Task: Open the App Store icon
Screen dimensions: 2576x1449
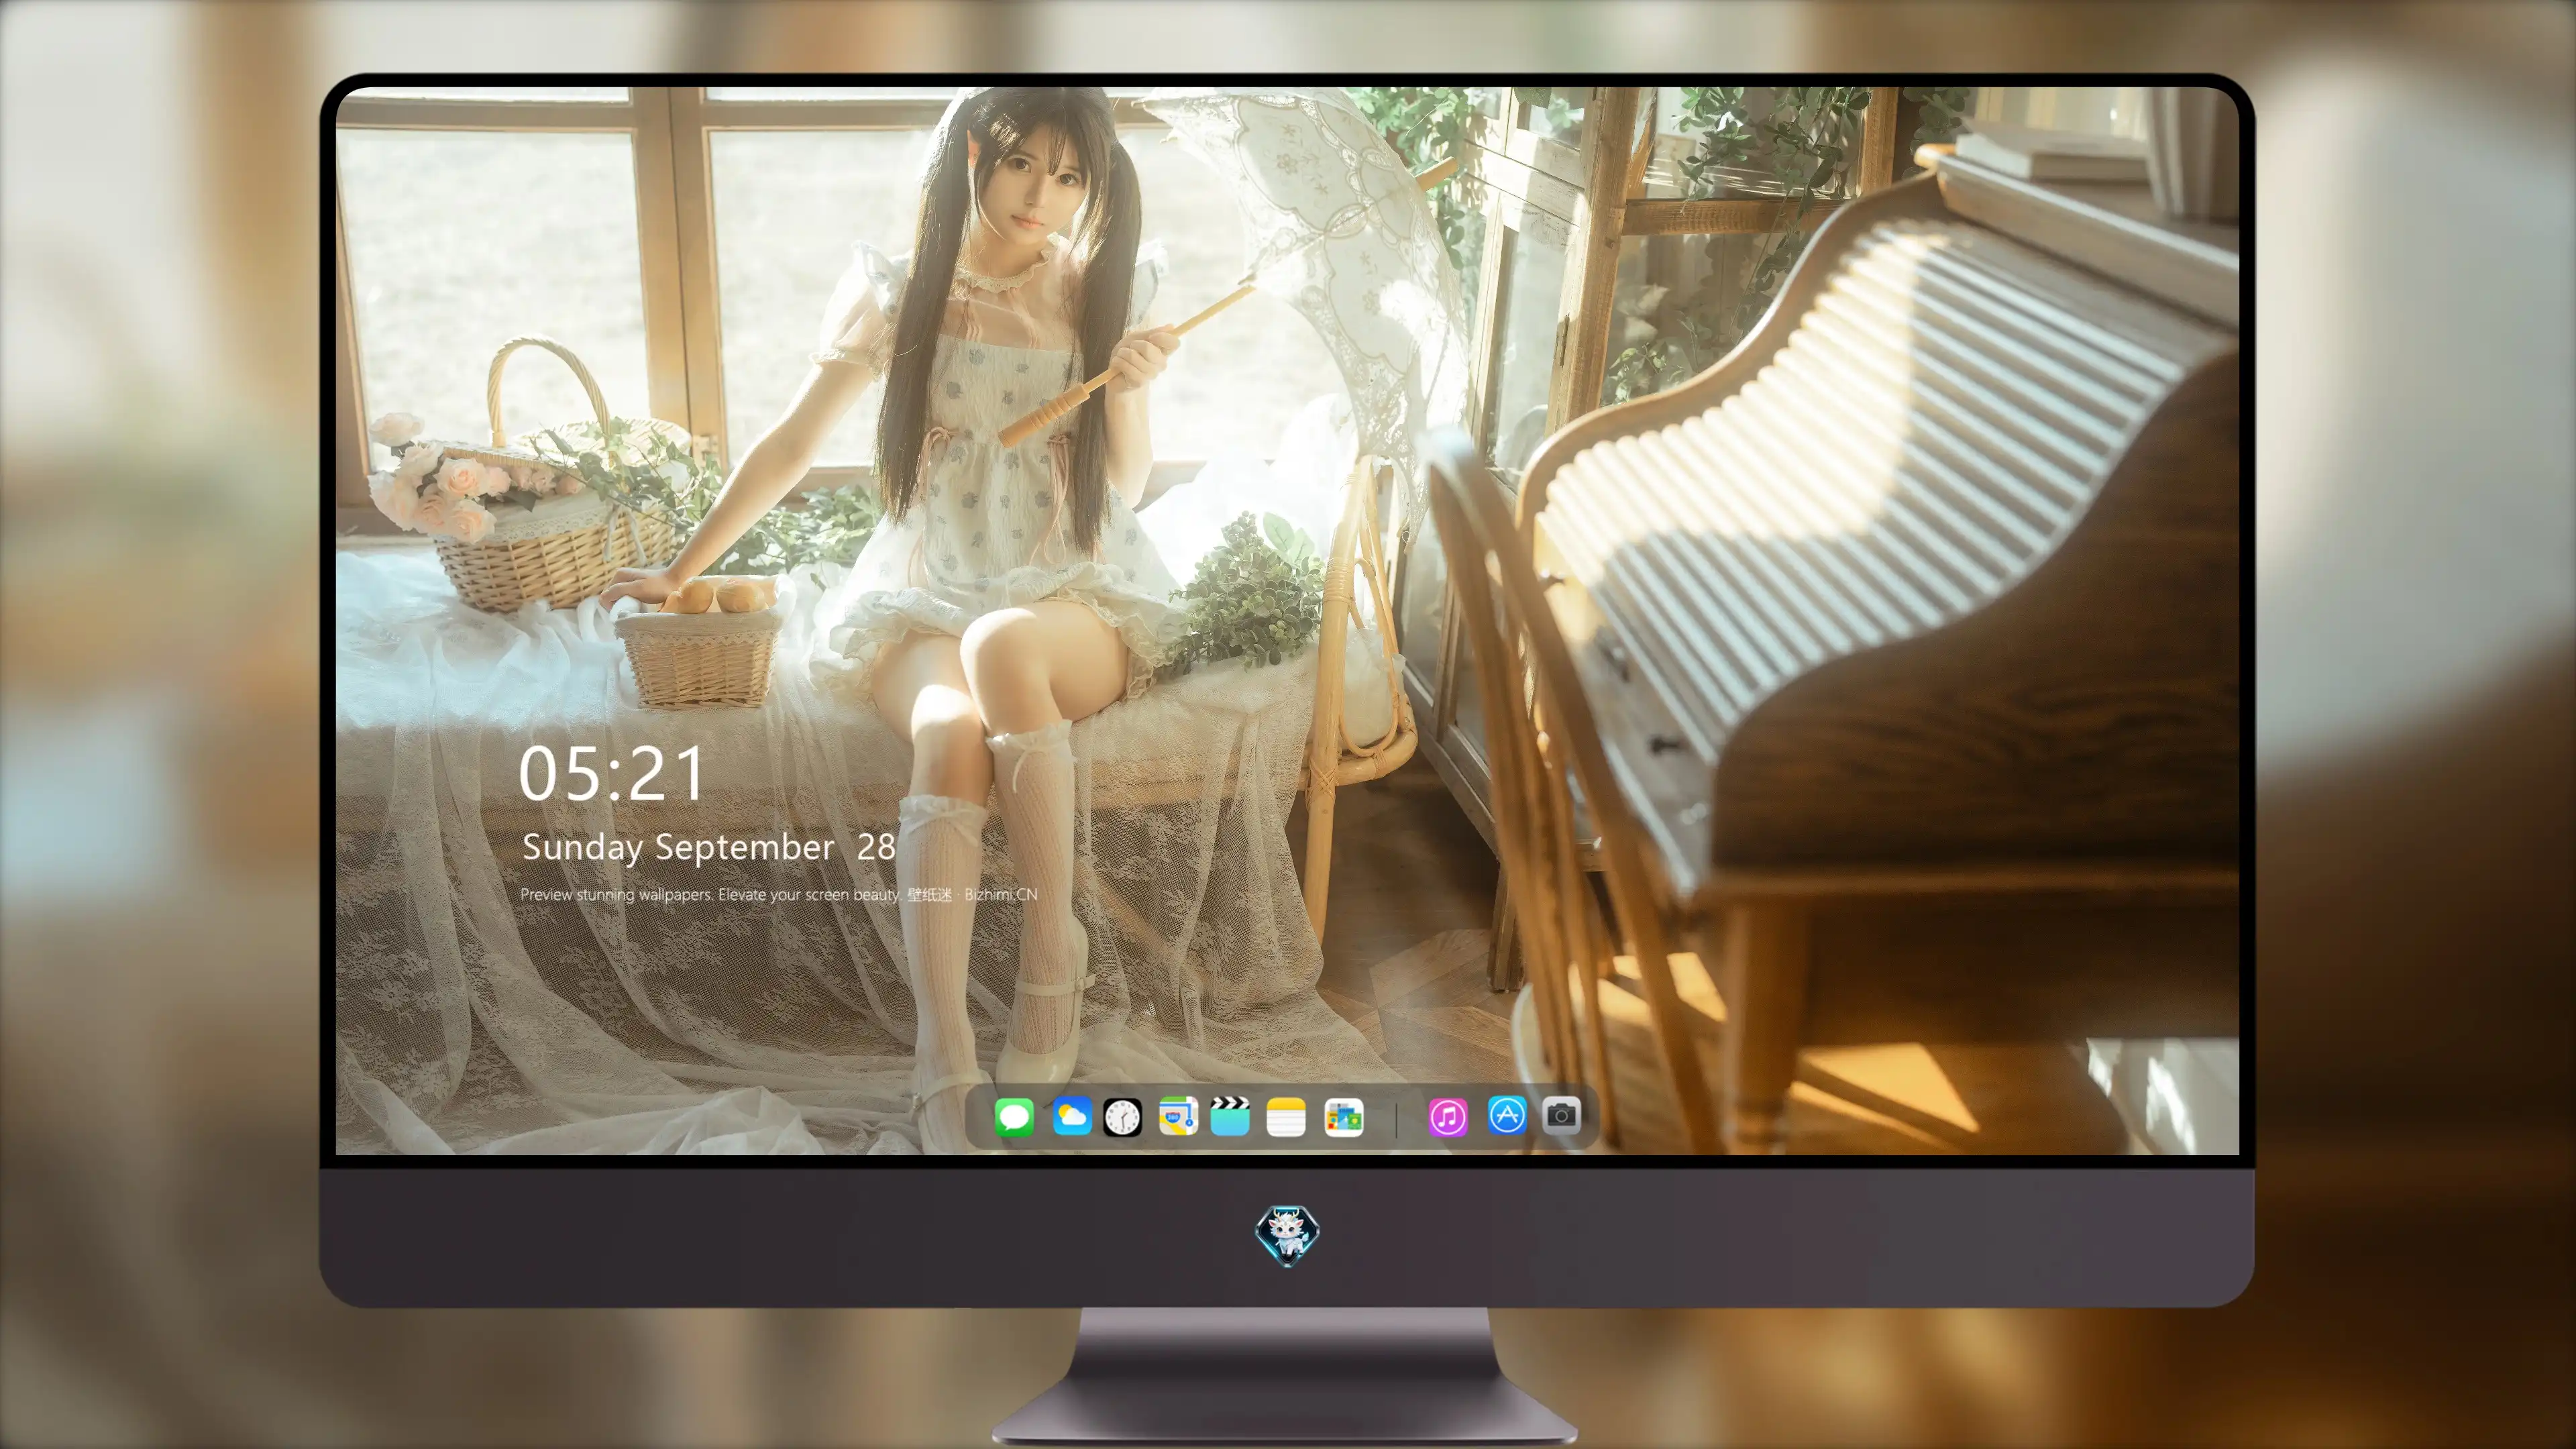Action: pos(1506,1115)
